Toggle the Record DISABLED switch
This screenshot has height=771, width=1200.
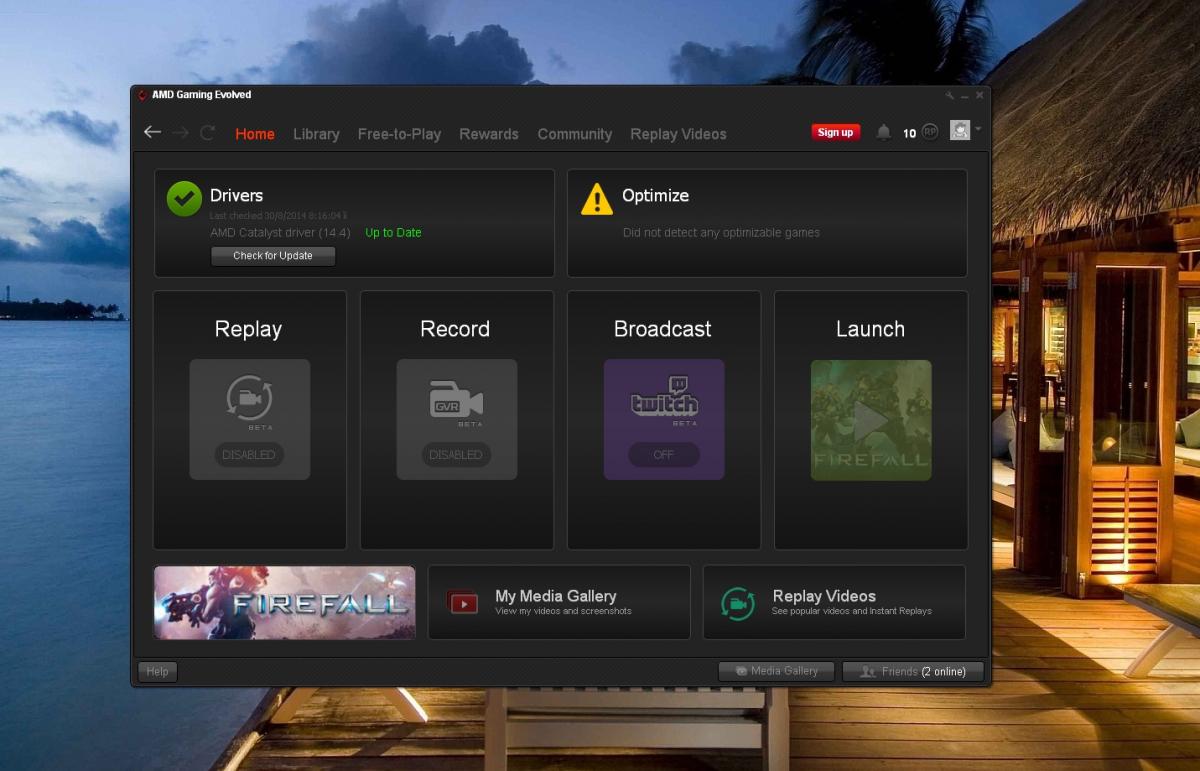(456, 454)
